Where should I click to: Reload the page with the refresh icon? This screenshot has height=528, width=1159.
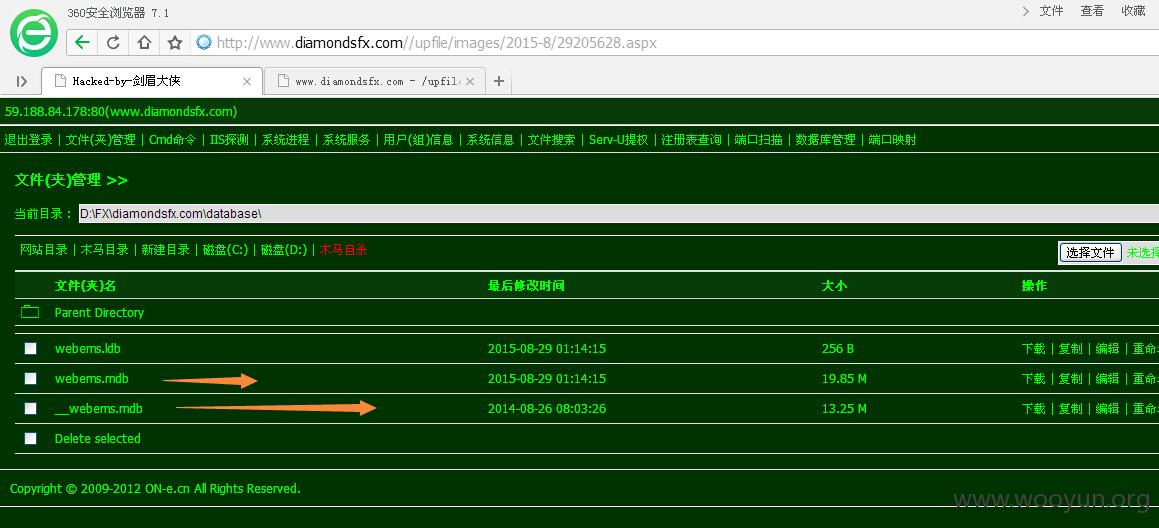(113, 43)
